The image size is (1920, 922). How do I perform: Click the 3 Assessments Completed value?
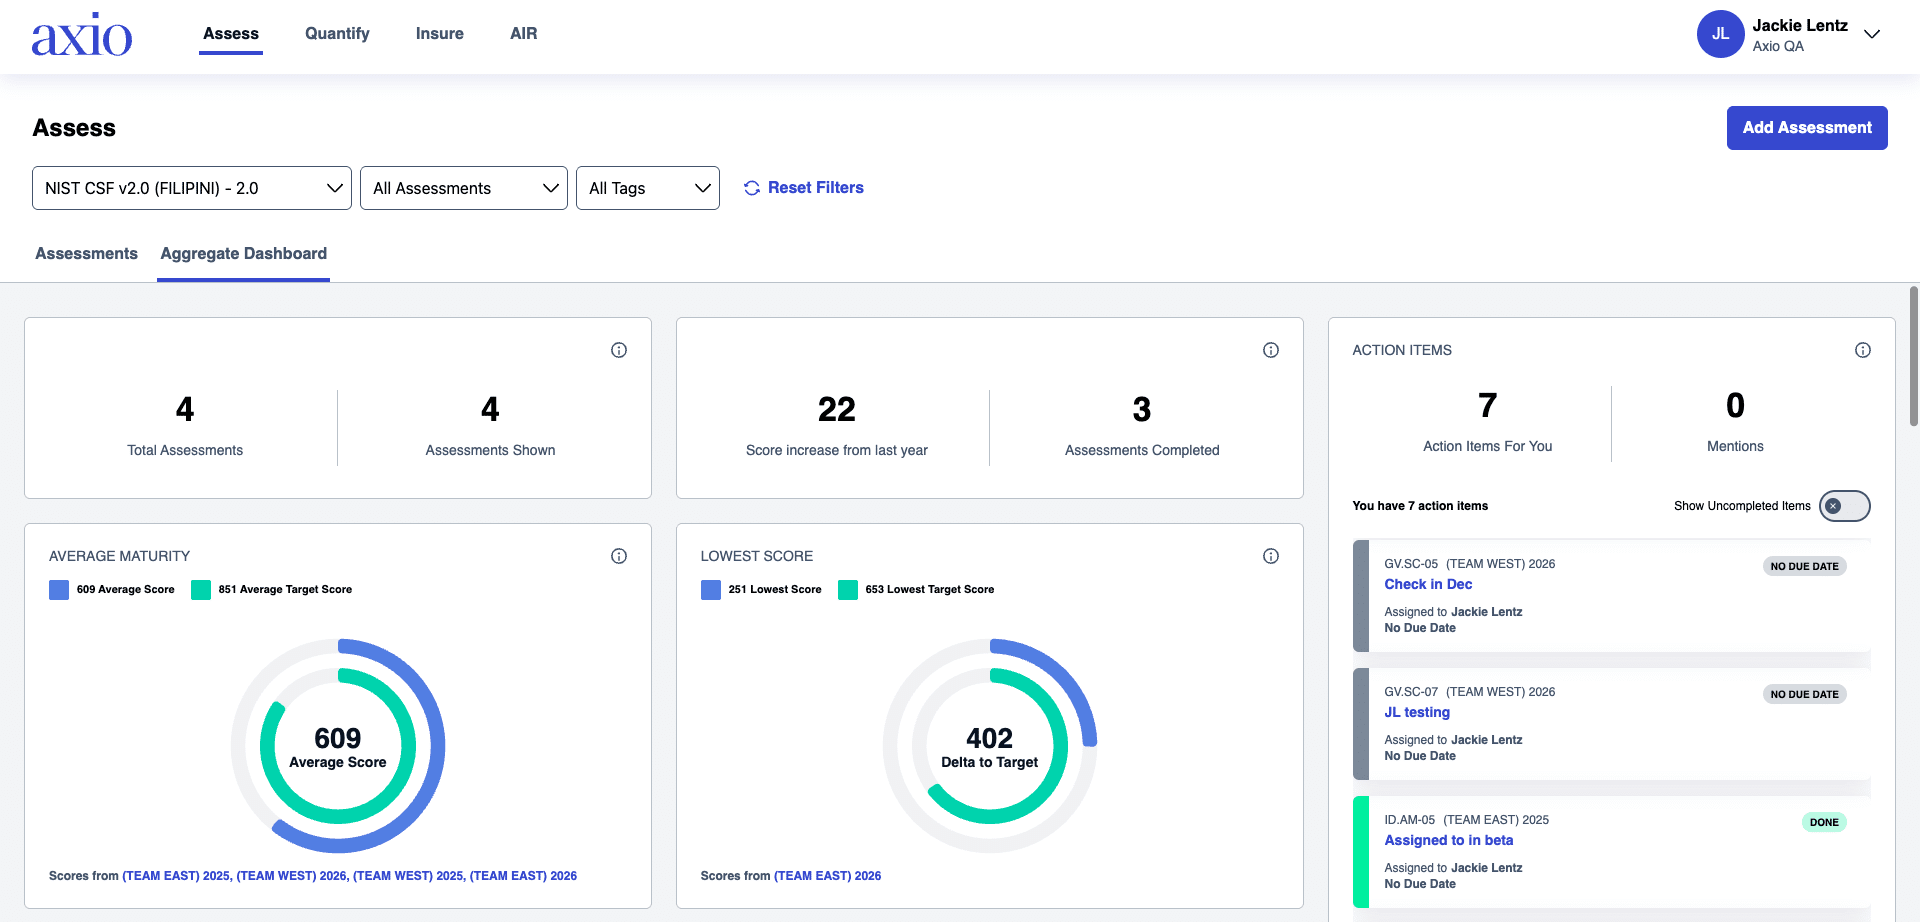(1142, 409)
